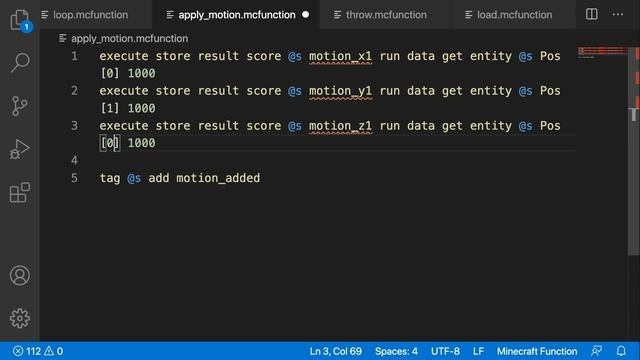Open the Explorer view in activity bar
Image resolution: width=640 pixels, height=360 pixels.
click(20, 20)
